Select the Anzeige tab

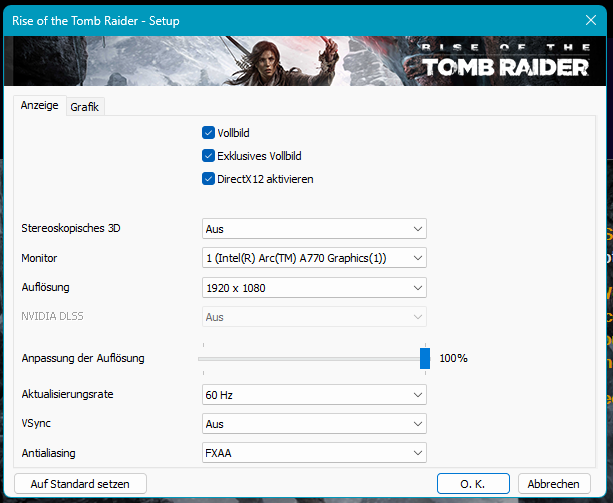coord(39,106)
